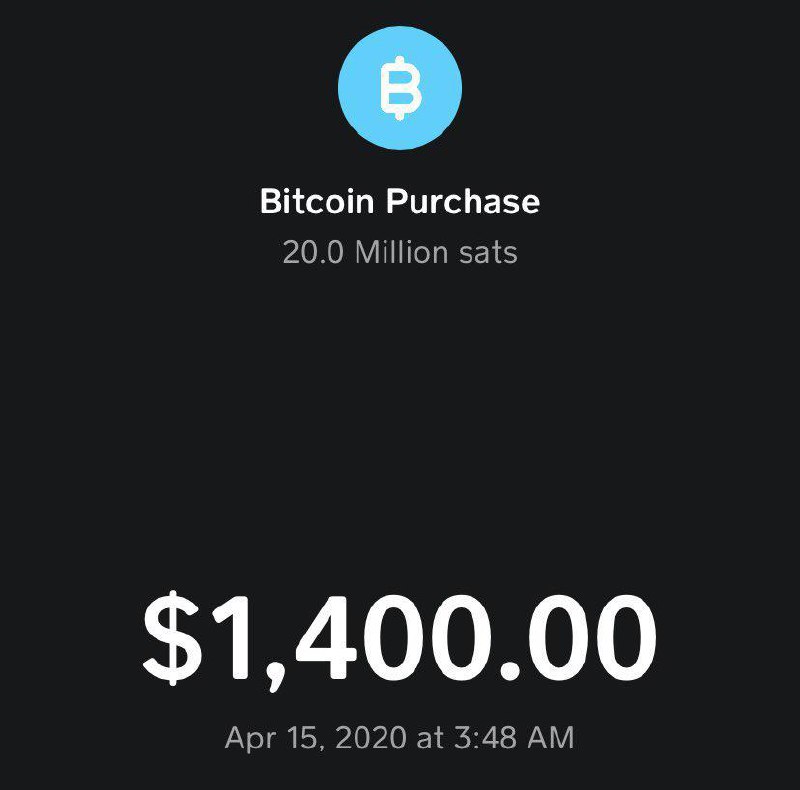The image size is (800, 790).
Task: Tap the word Purchase in the title
Action: (x=463, y=201)
